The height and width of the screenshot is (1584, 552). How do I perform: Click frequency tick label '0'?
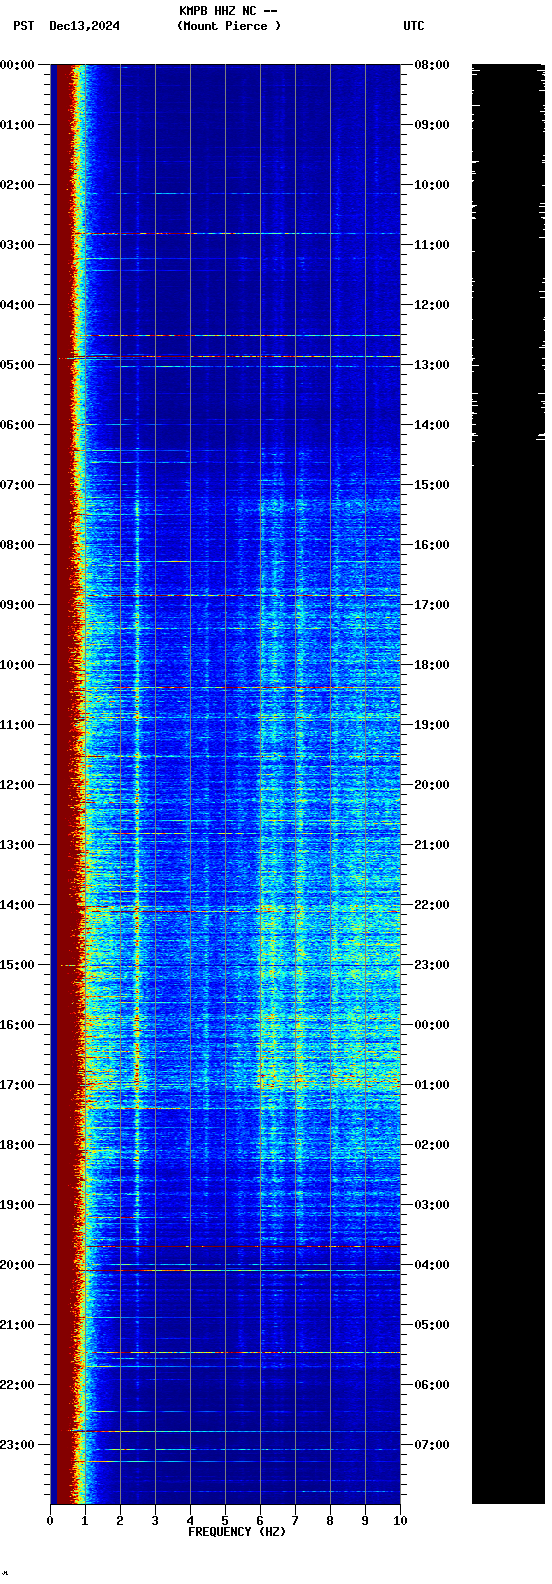(50, 1521)
